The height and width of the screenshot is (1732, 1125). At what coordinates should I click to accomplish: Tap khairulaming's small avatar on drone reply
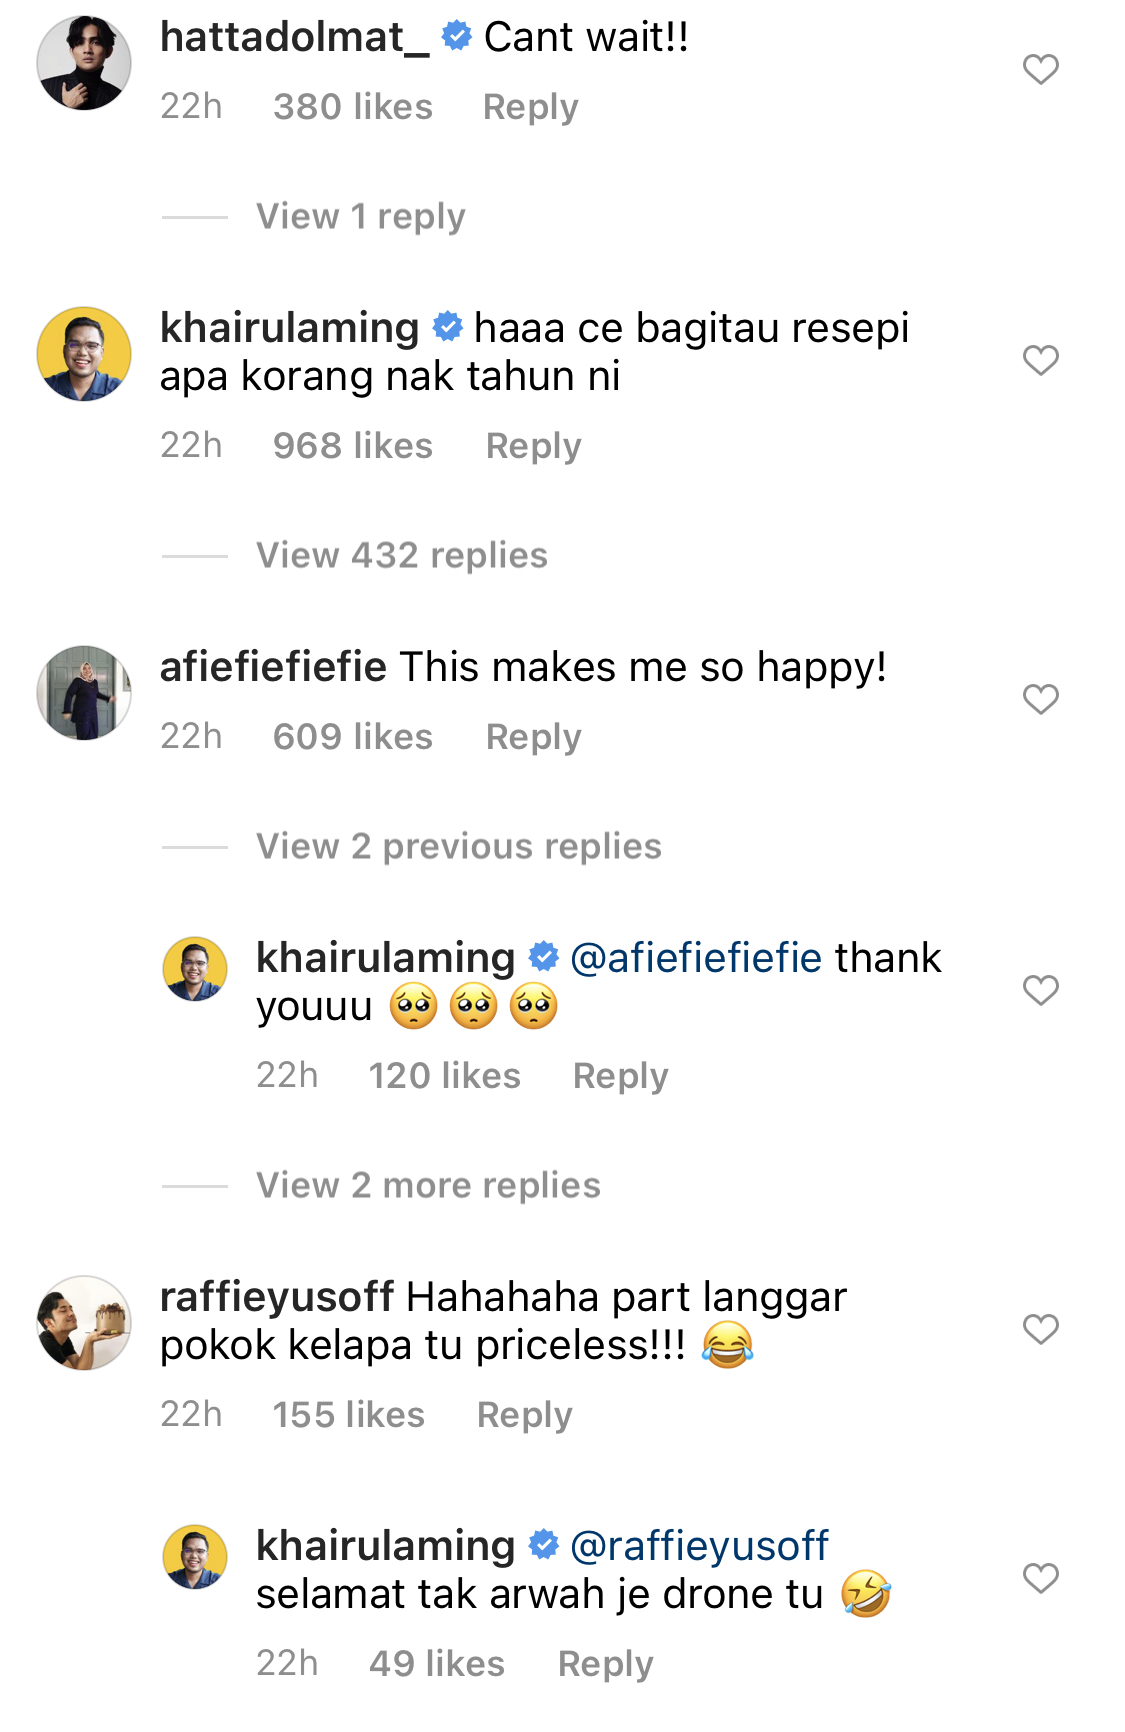pyautogui.click(x=195, y=1557)
